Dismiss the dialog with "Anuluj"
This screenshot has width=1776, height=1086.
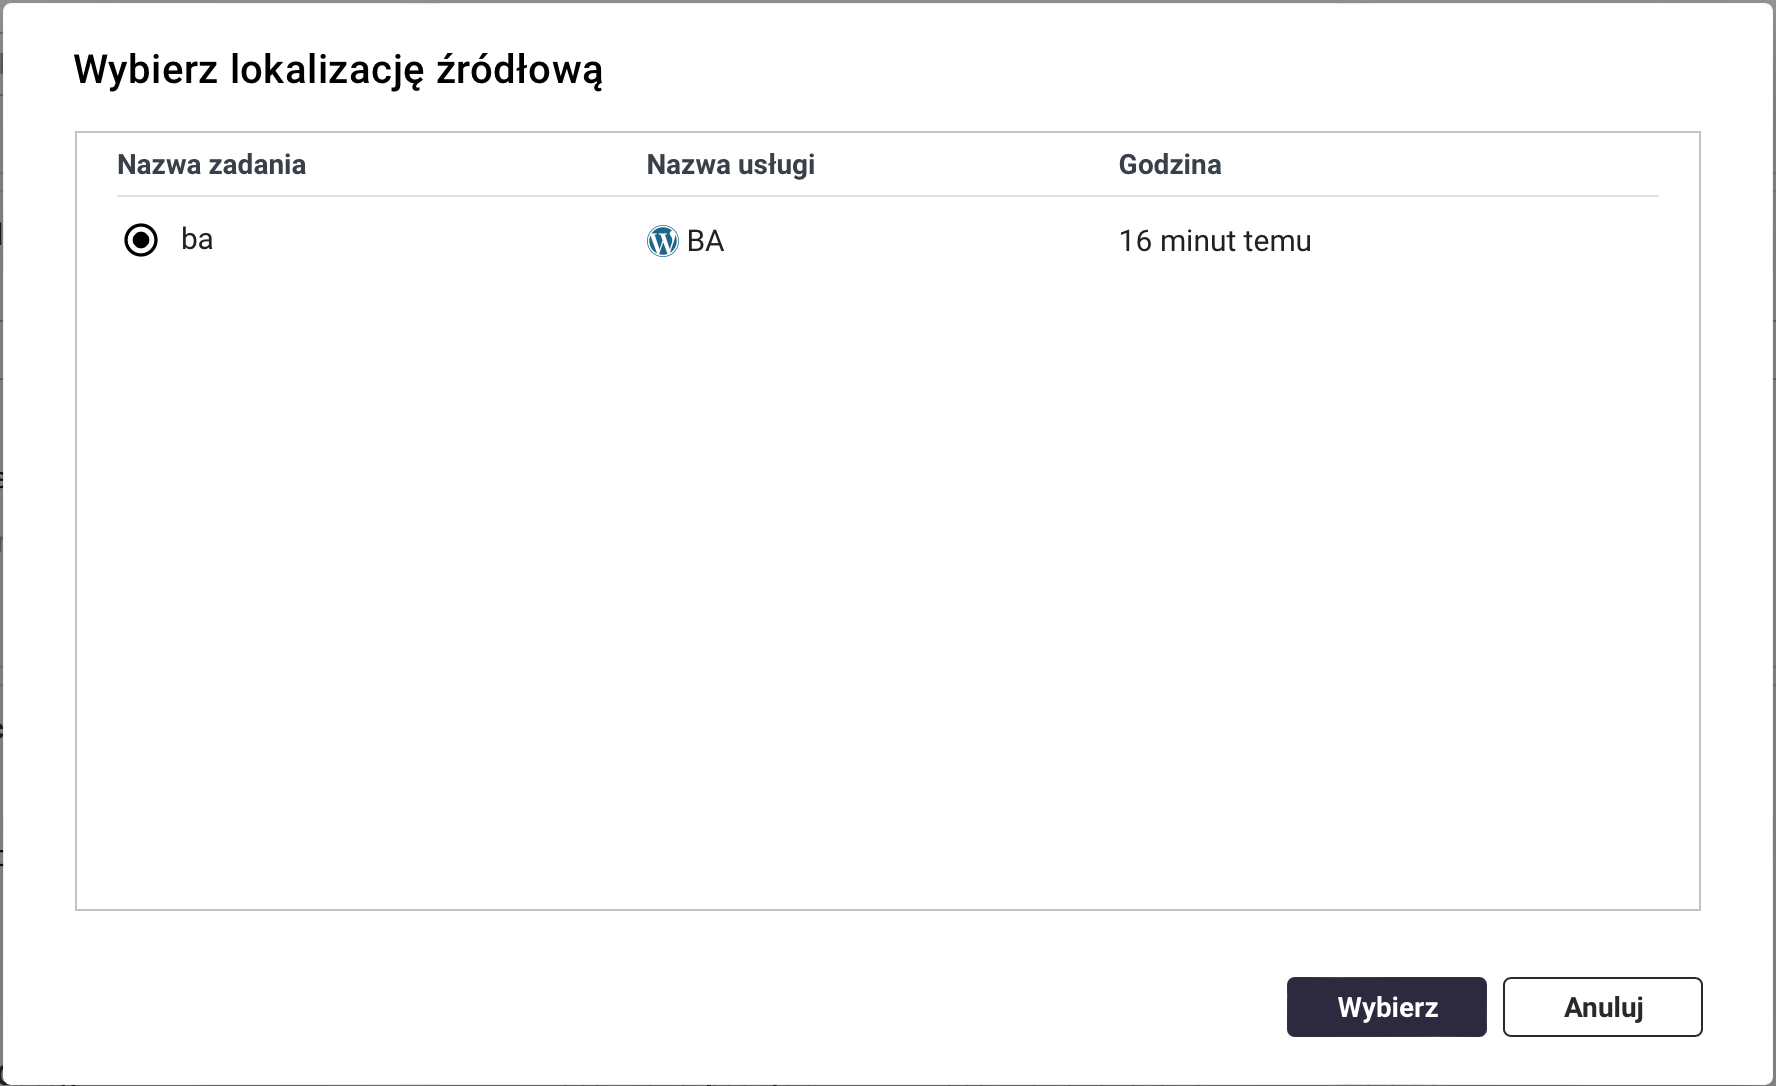(x=1602, y=1007)
